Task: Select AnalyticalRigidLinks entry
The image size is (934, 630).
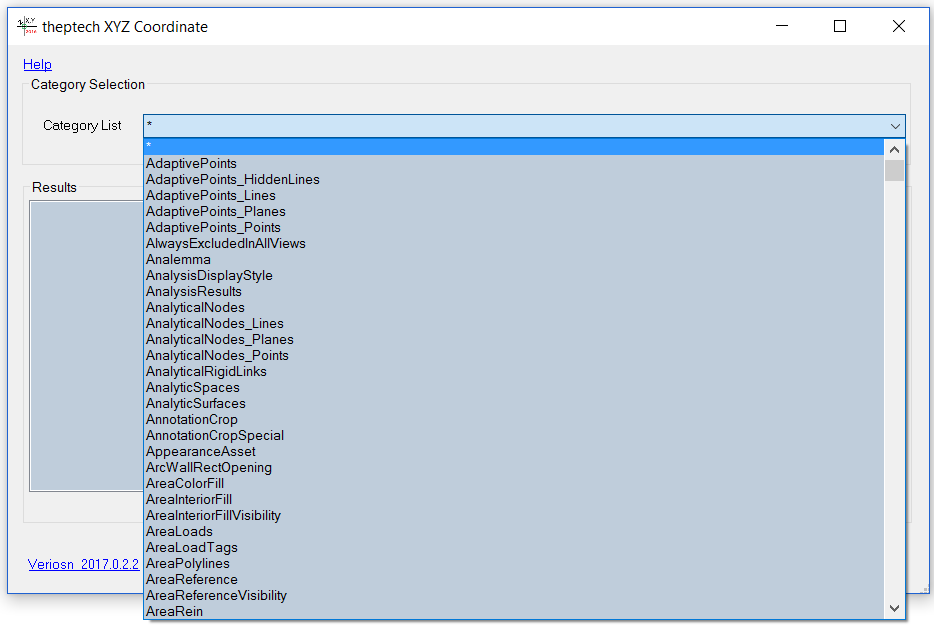Action: point(513,372)
